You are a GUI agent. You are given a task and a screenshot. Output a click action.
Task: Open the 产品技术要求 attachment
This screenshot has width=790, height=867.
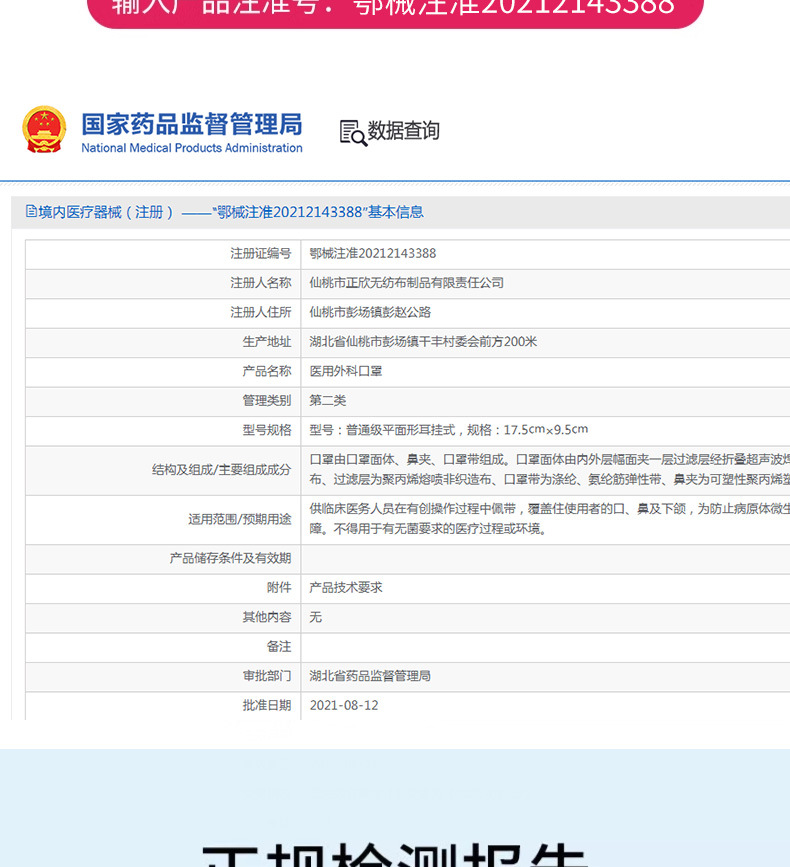tap(346, 588)
